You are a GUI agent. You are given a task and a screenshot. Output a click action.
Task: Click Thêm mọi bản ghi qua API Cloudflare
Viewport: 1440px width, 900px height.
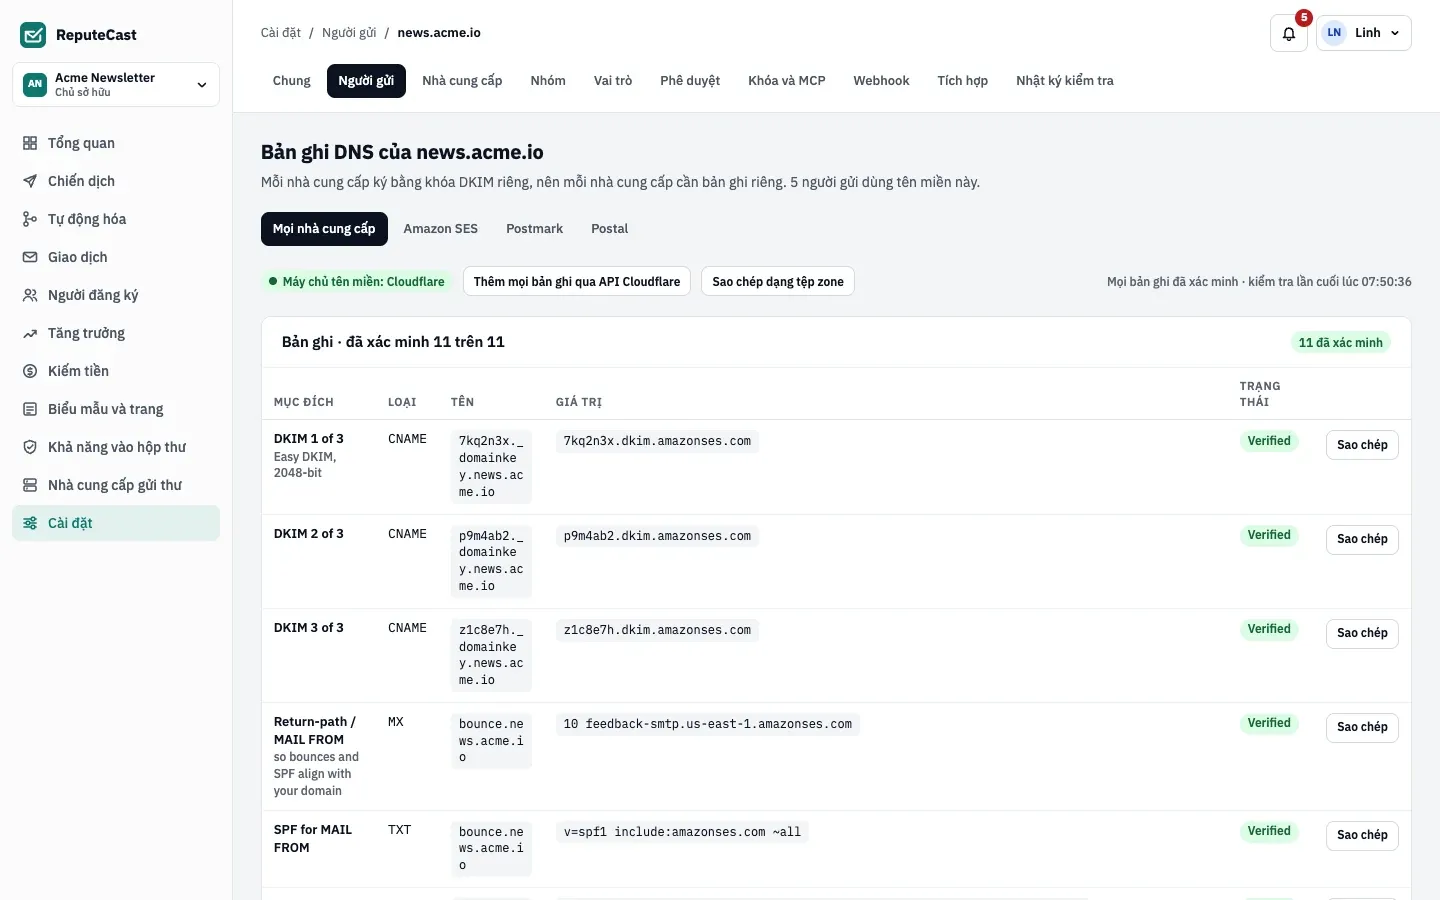click(577, 282)
